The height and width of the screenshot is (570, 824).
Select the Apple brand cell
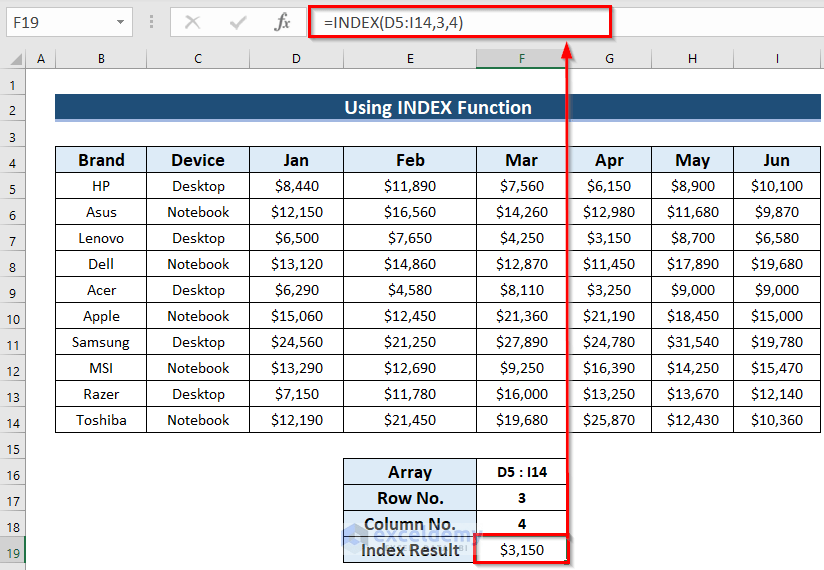pyautogui.click(x=101, y=316)
